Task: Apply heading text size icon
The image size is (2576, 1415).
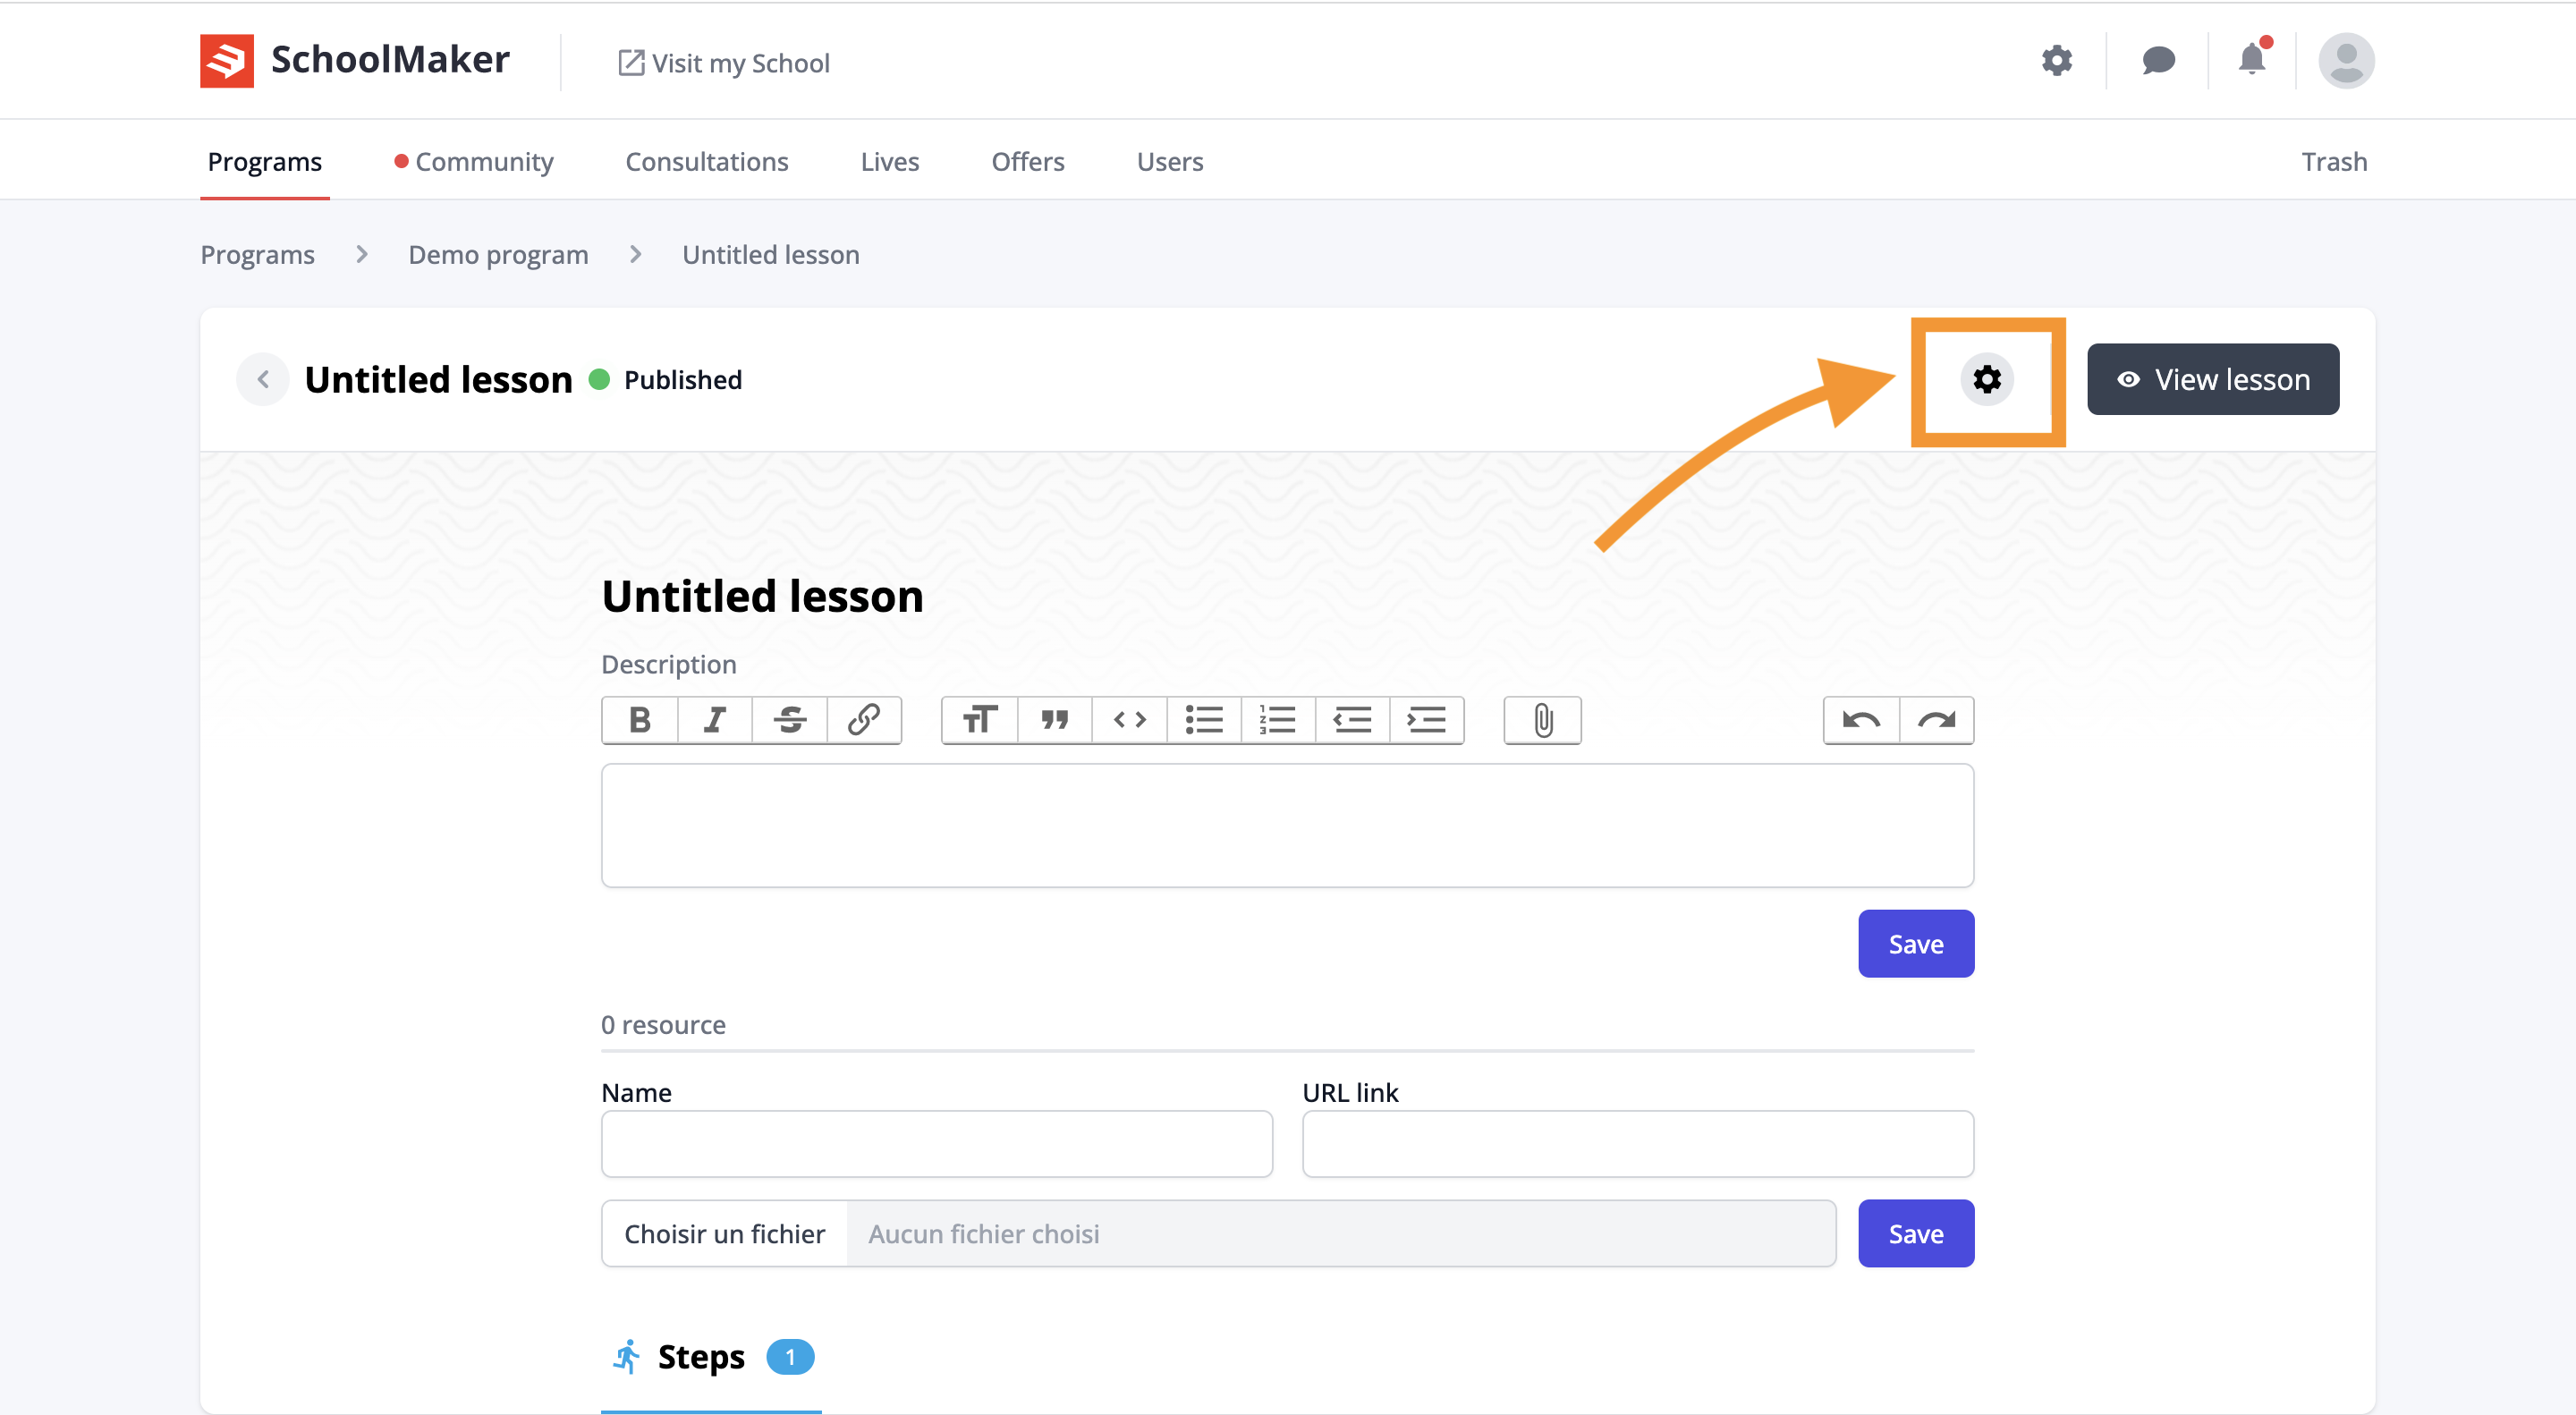Action: click(980, 720)
